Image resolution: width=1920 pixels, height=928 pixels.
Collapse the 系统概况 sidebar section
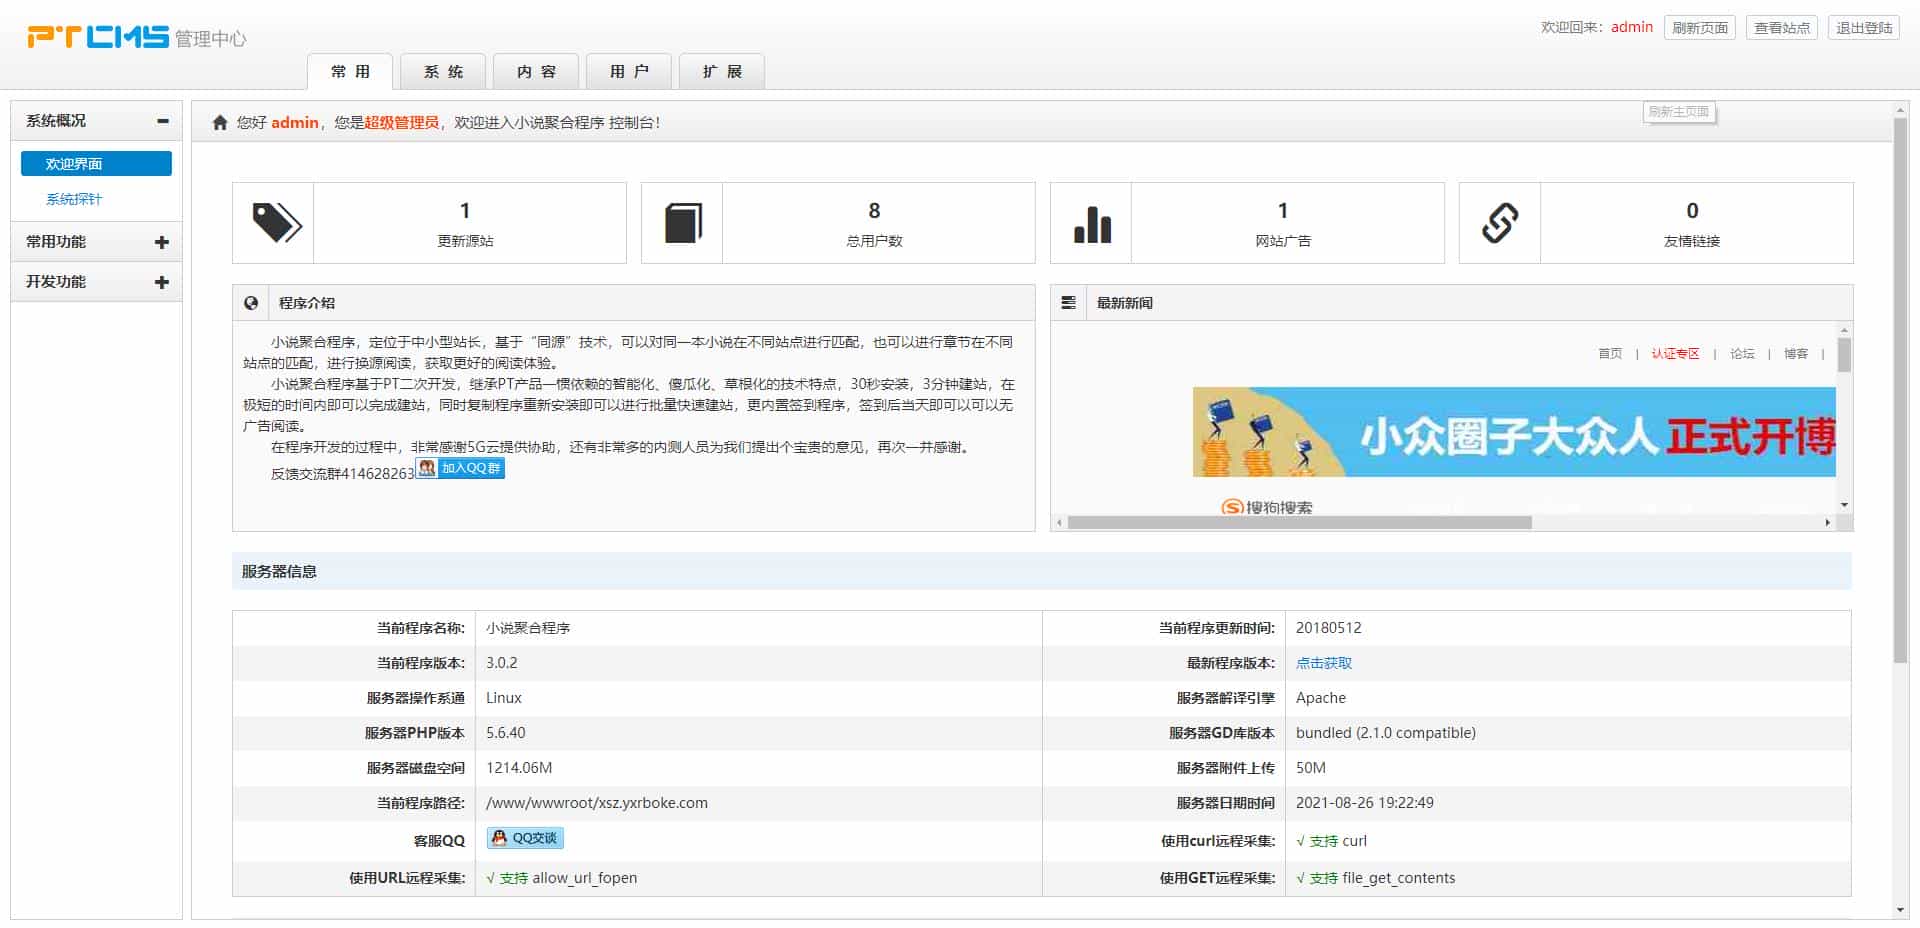[162, 121]
